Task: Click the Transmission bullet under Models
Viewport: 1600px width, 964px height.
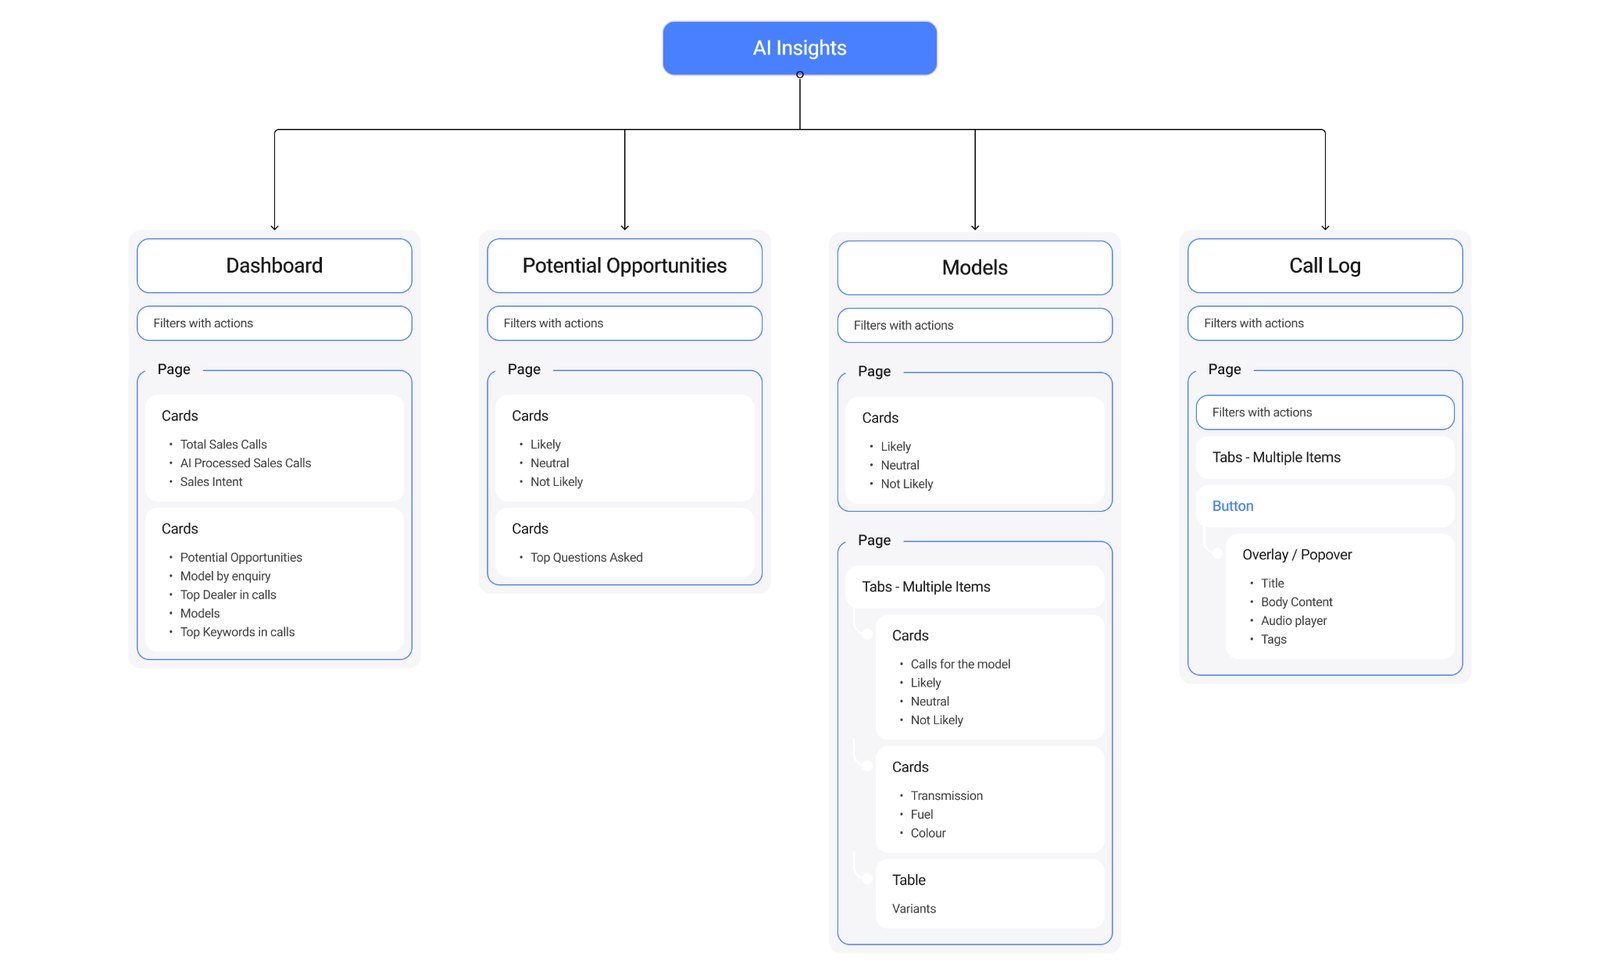Action: (946, 795)
